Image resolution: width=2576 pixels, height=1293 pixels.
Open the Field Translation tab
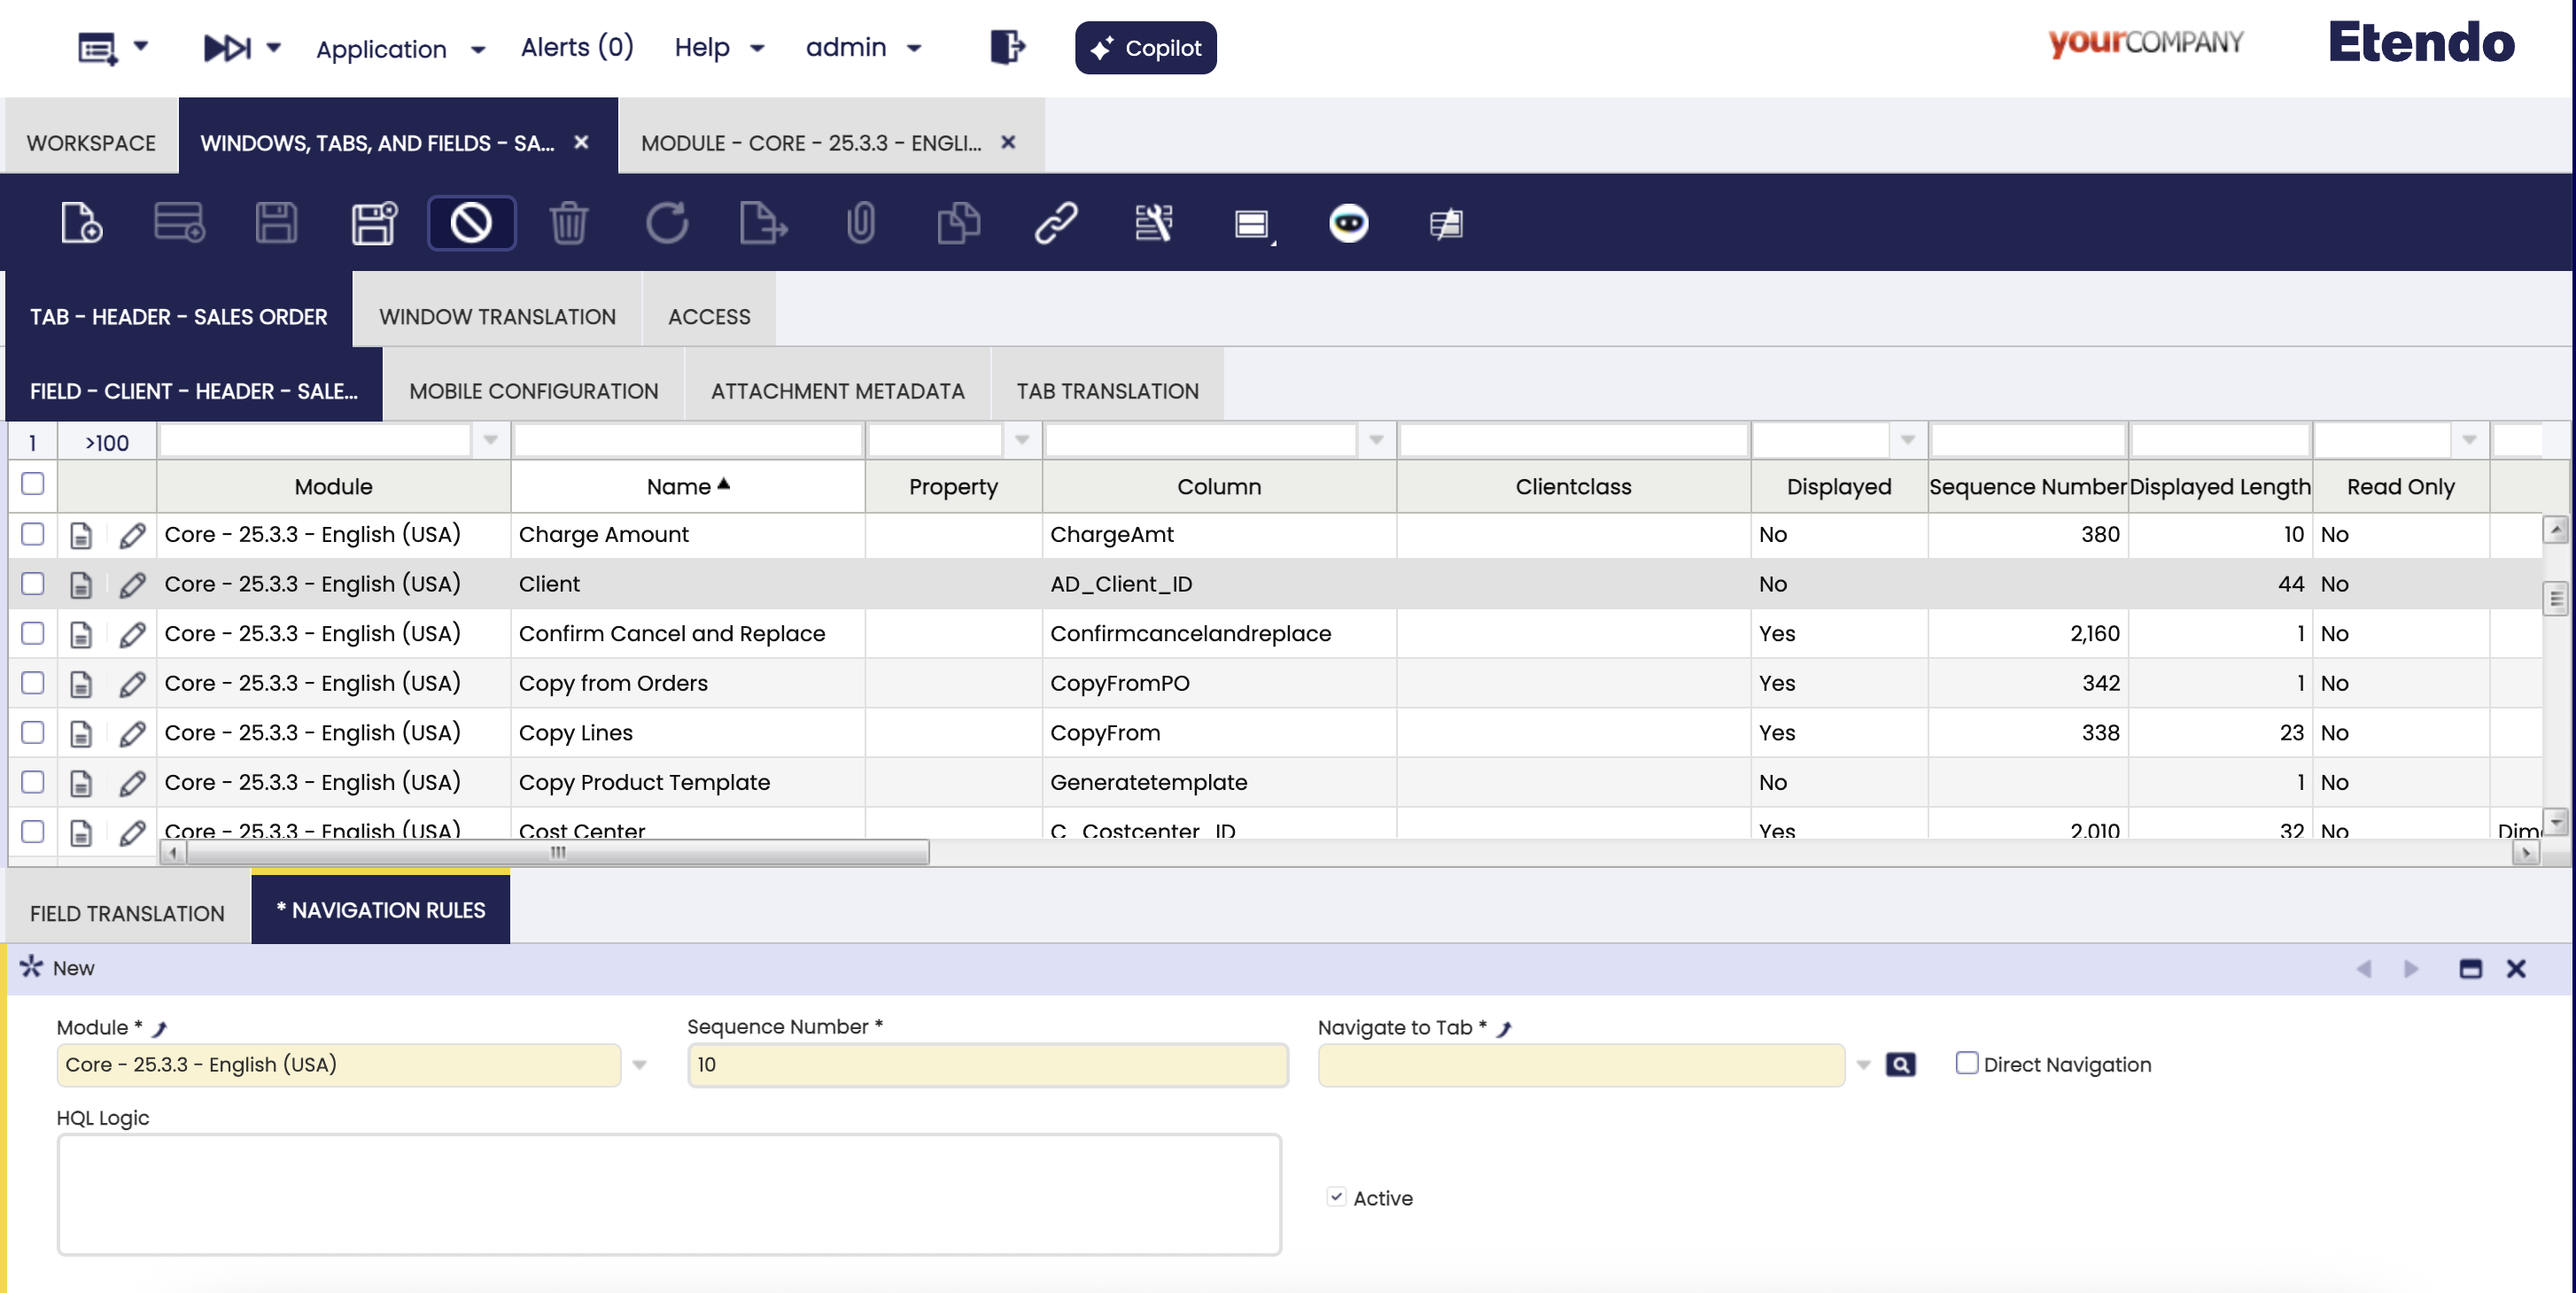[x=127, y=912]
